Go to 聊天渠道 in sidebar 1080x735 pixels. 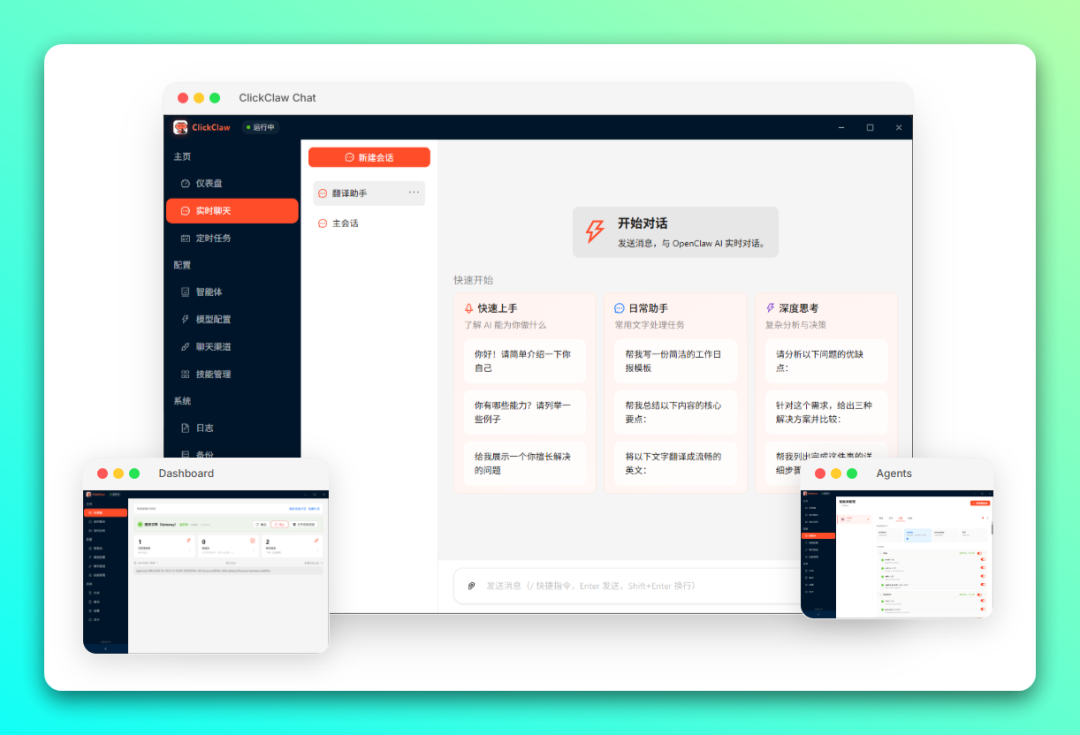pyautogui.click(x=231, y=347)
